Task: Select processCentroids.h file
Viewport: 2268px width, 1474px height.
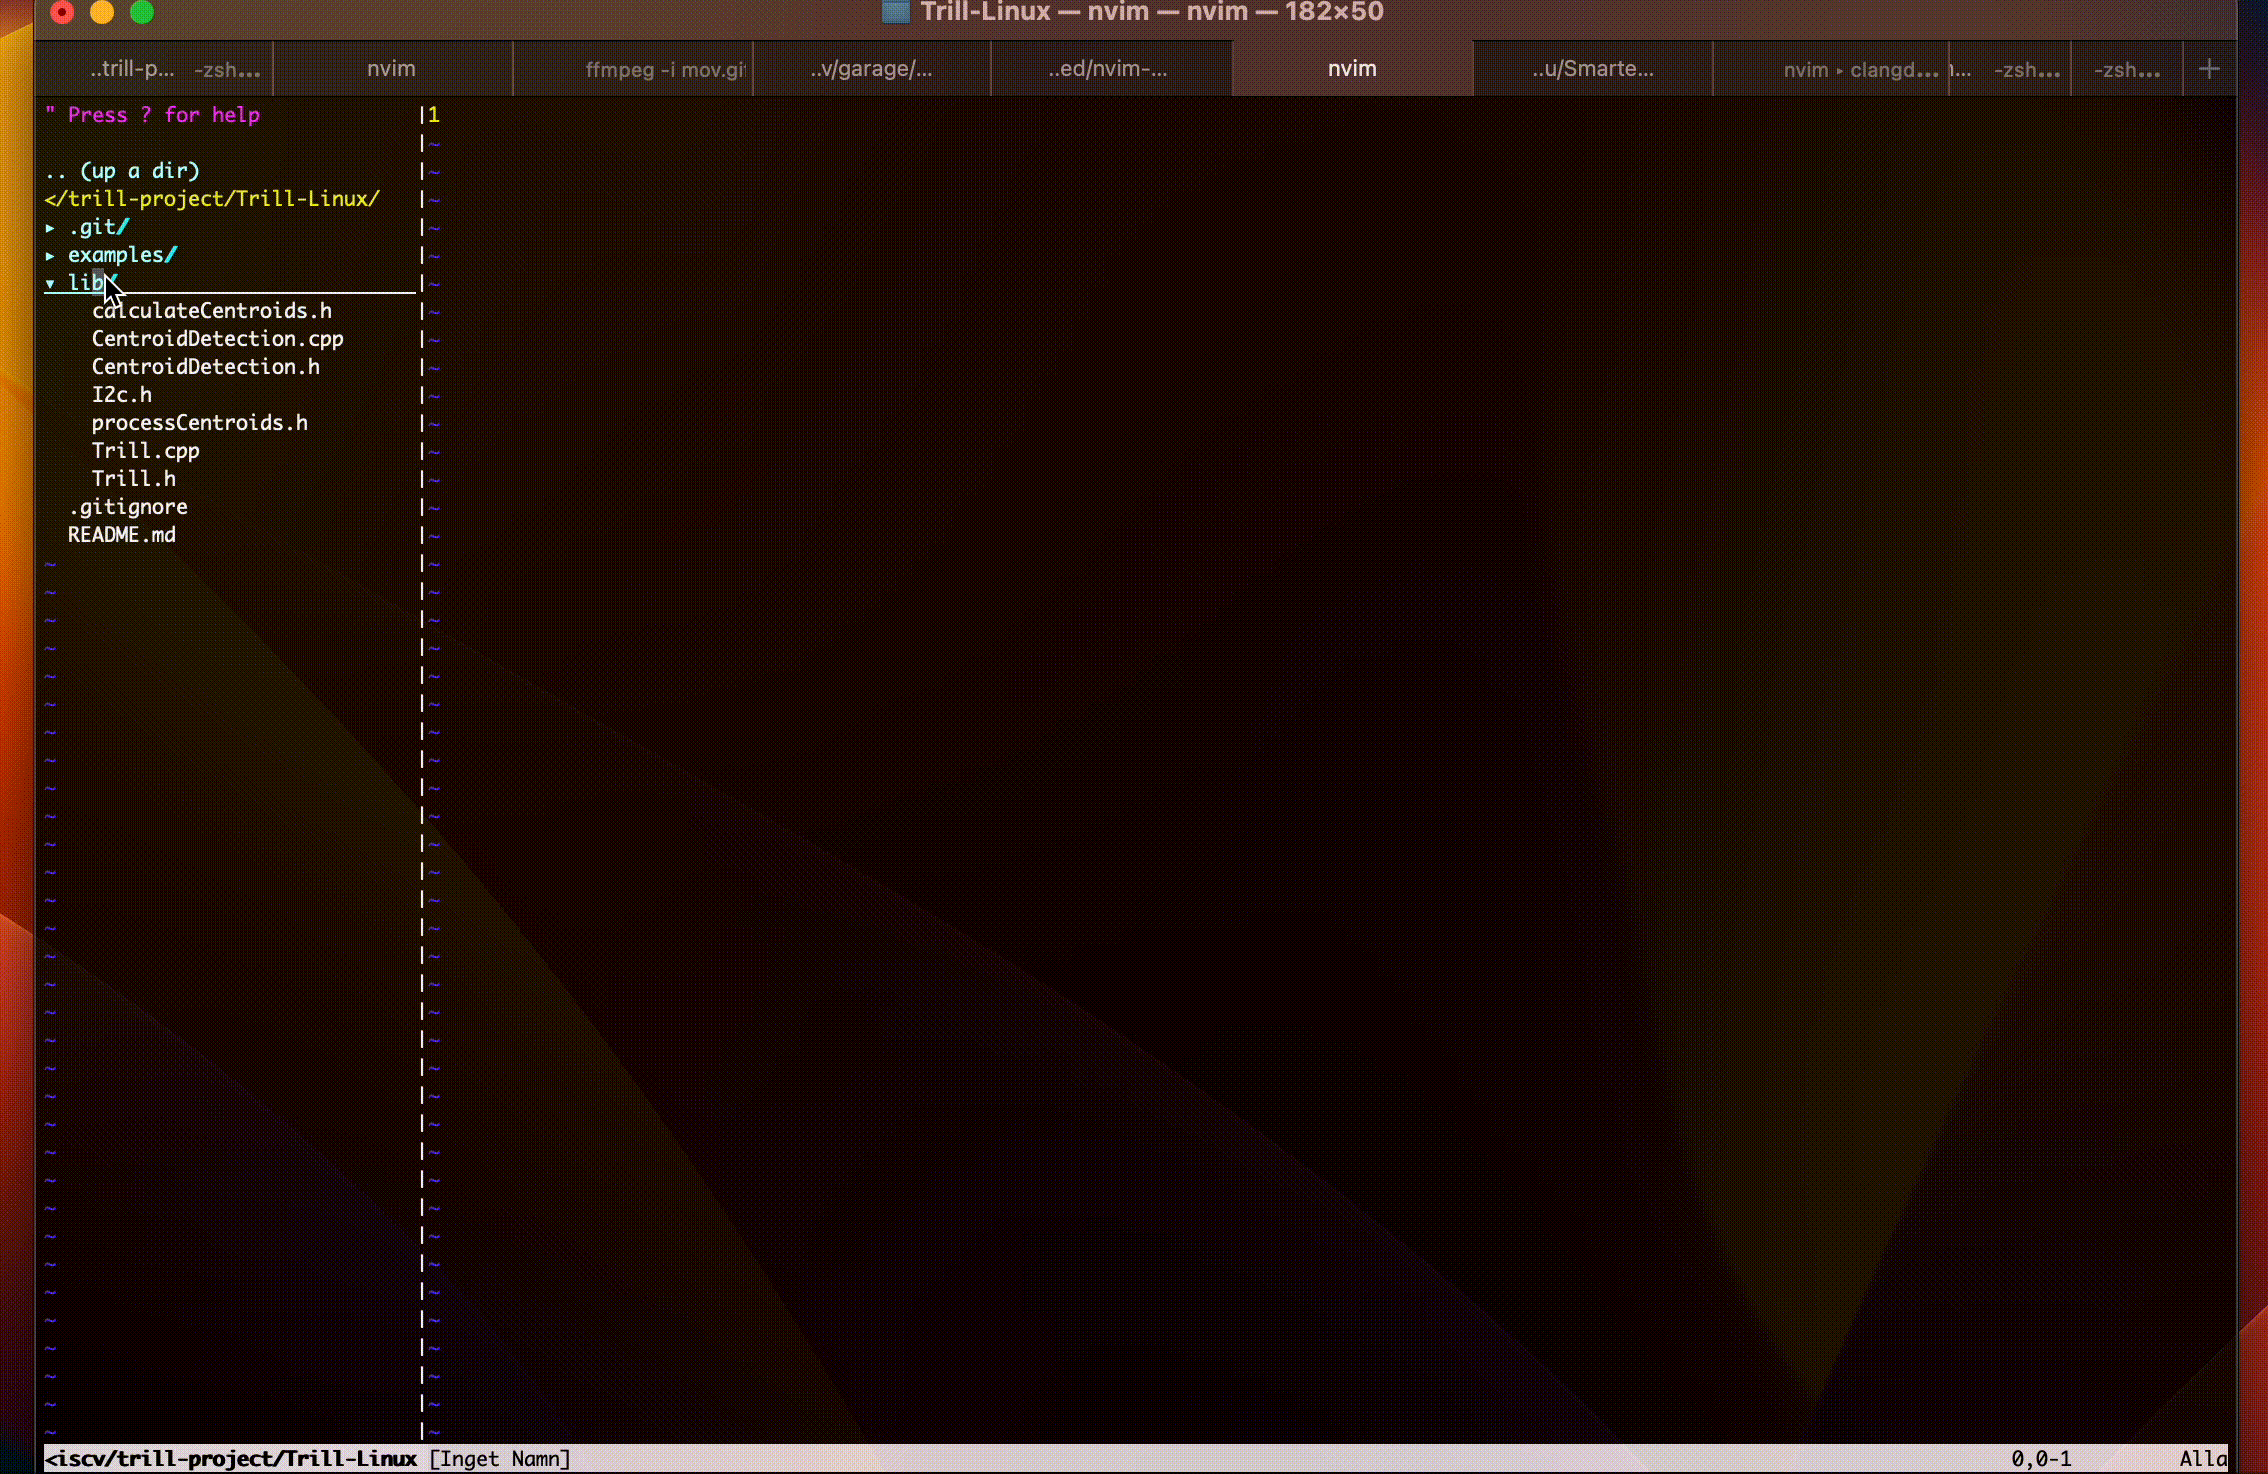Action: point(199,423)
